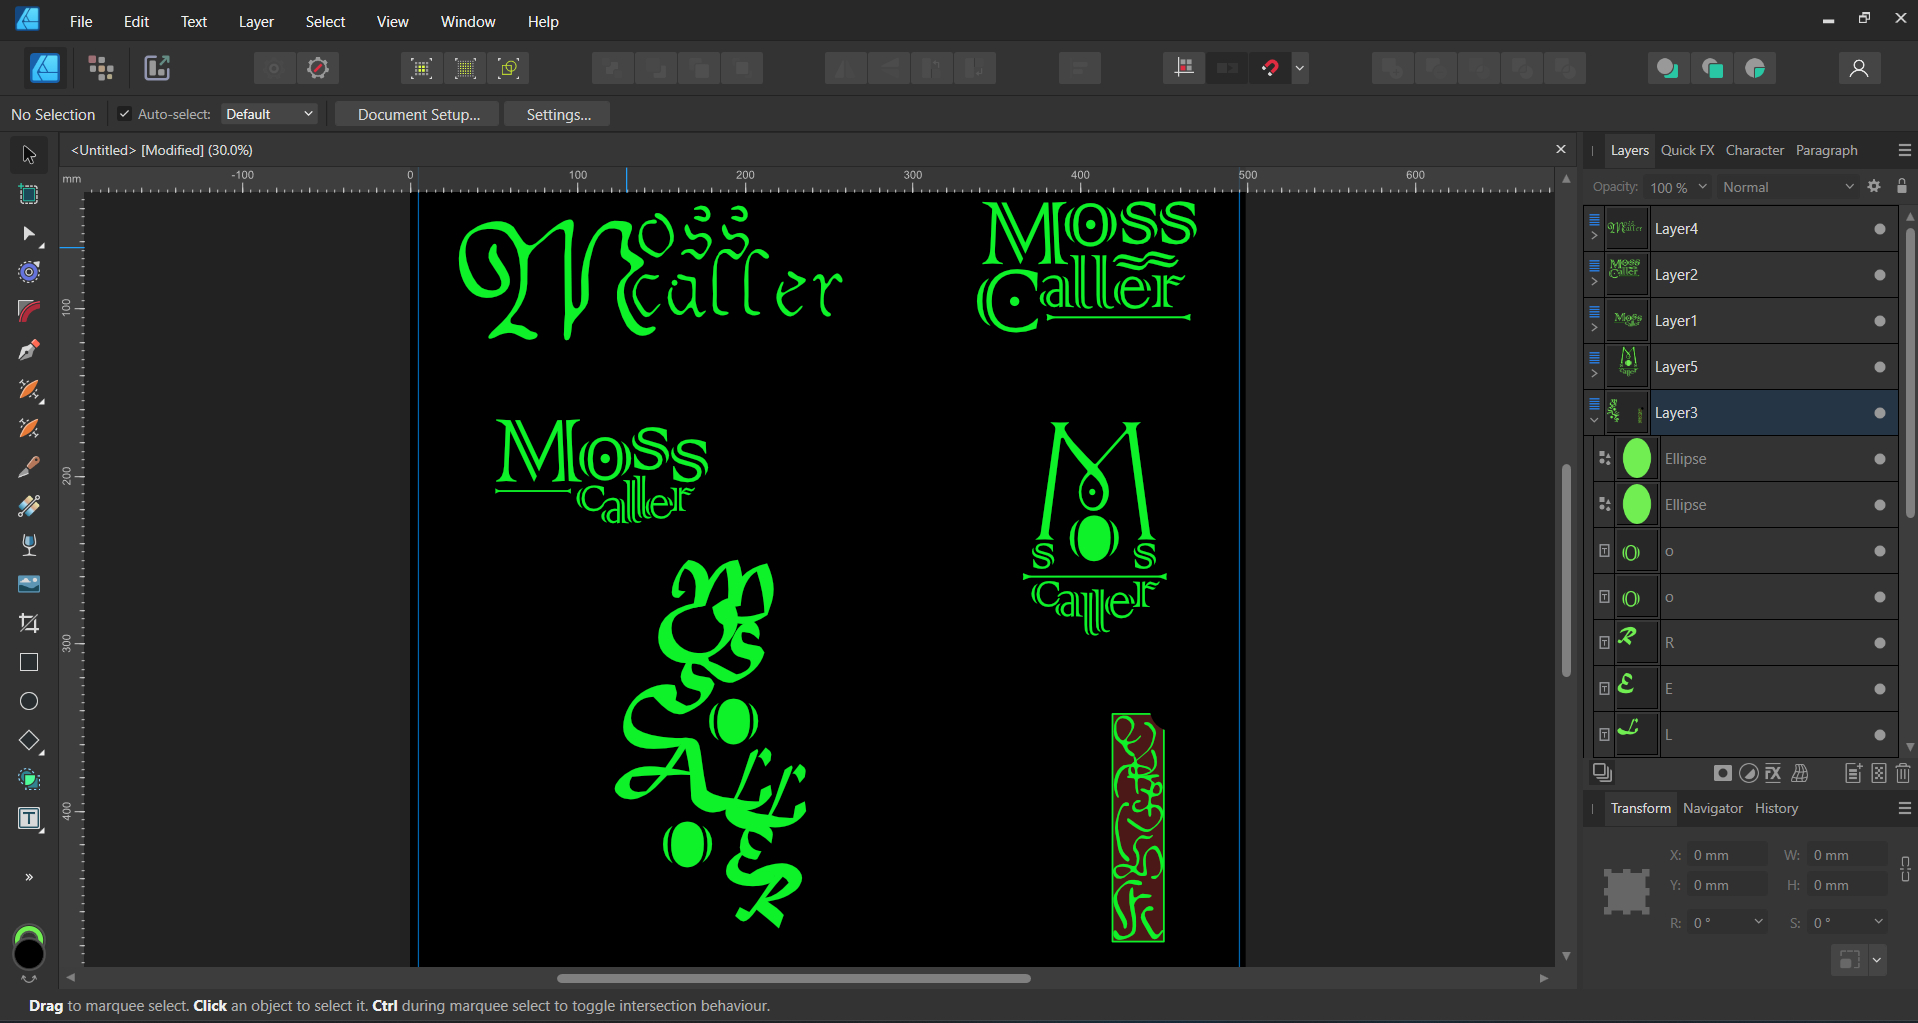This screenshot has width=1918, height=1023.
Task: Click the Settings button
Action: point(558,114)
